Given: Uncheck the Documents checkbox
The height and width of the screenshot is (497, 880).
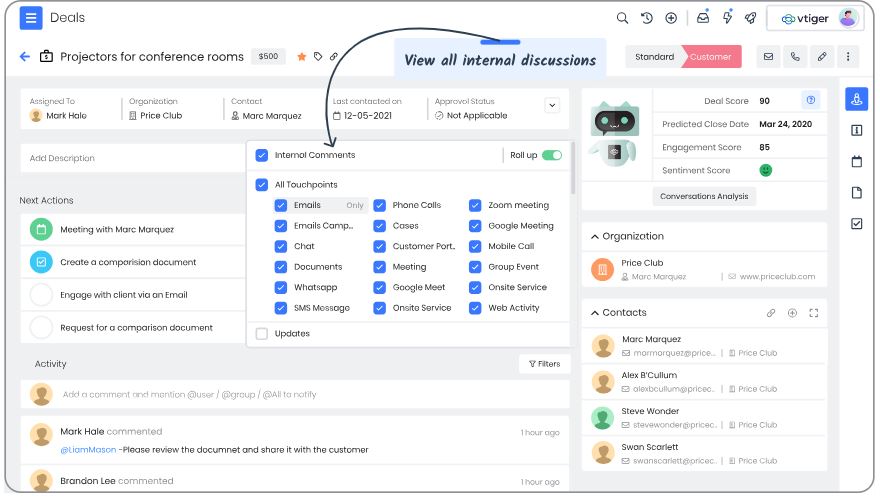Looking at the screenshot, I should pyautogui.click(x=281, y=267).
